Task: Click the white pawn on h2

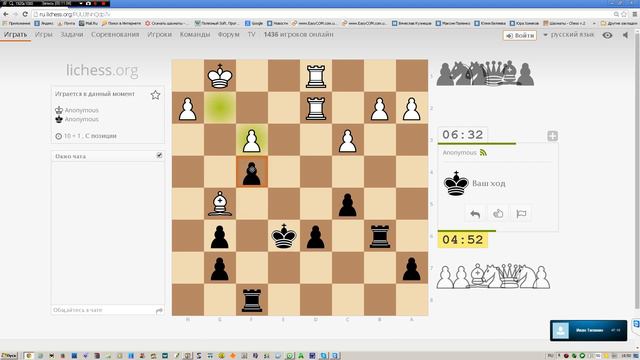Action: tap(188, 108)
